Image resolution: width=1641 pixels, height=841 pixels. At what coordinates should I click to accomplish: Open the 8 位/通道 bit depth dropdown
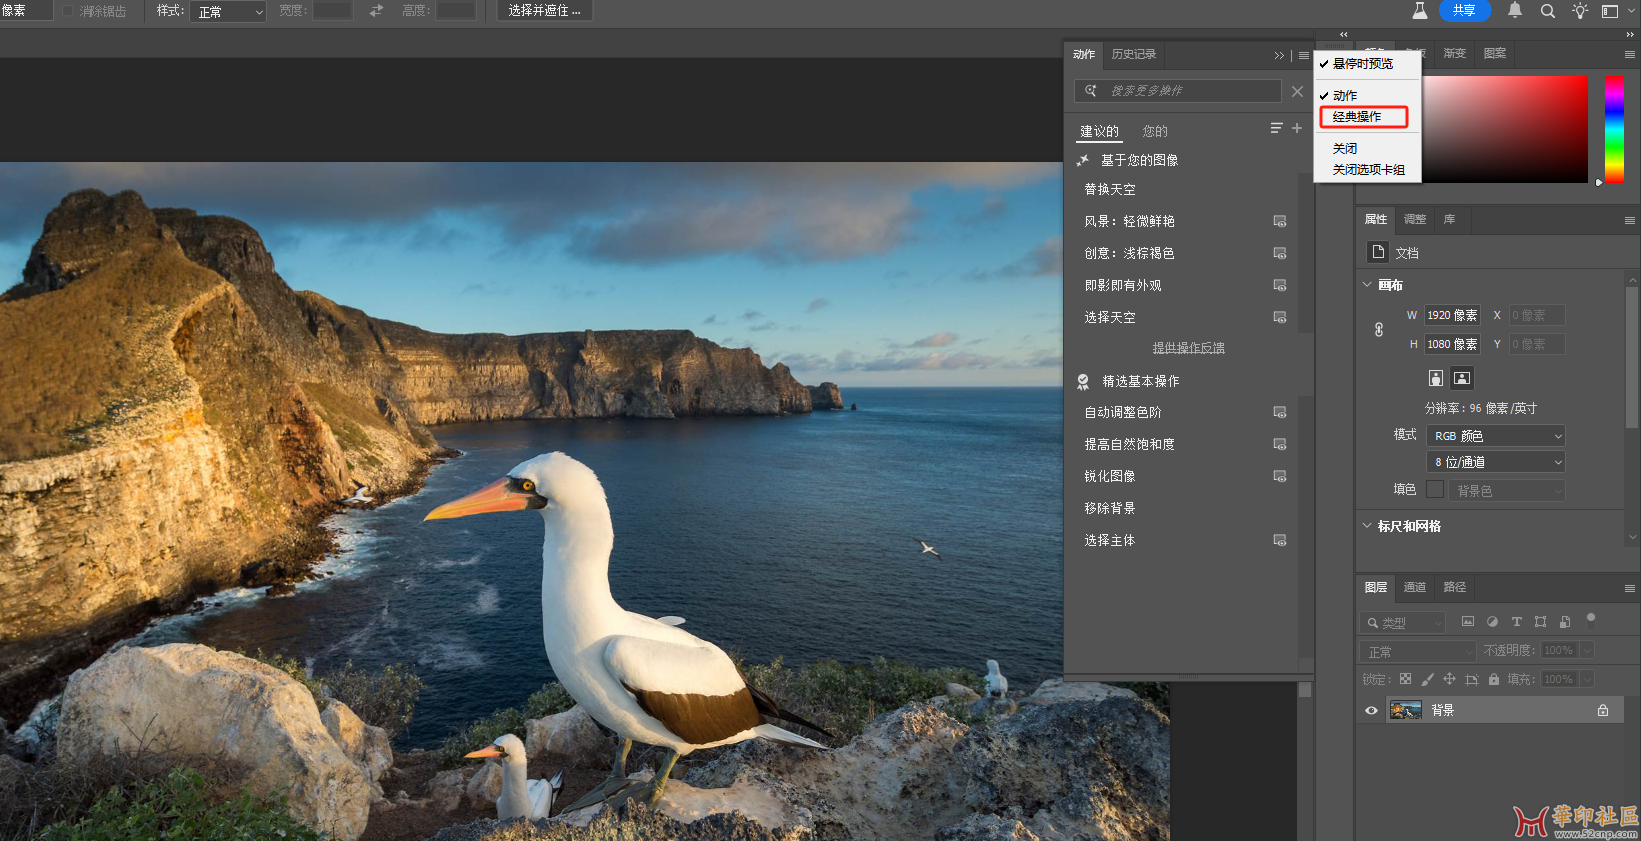[1495, 462]
